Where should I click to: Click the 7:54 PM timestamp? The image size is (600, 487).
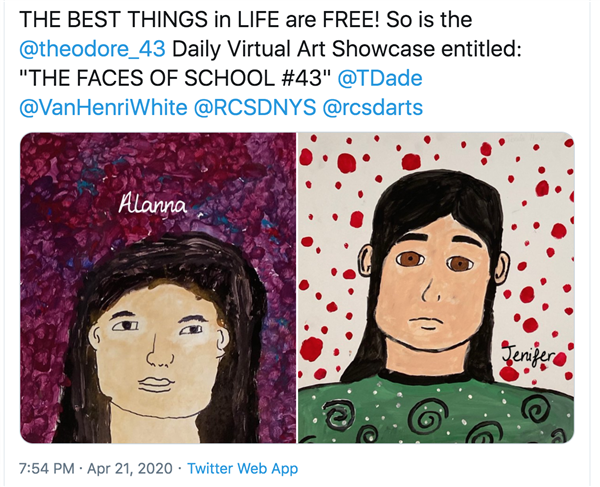pos(47,468)
